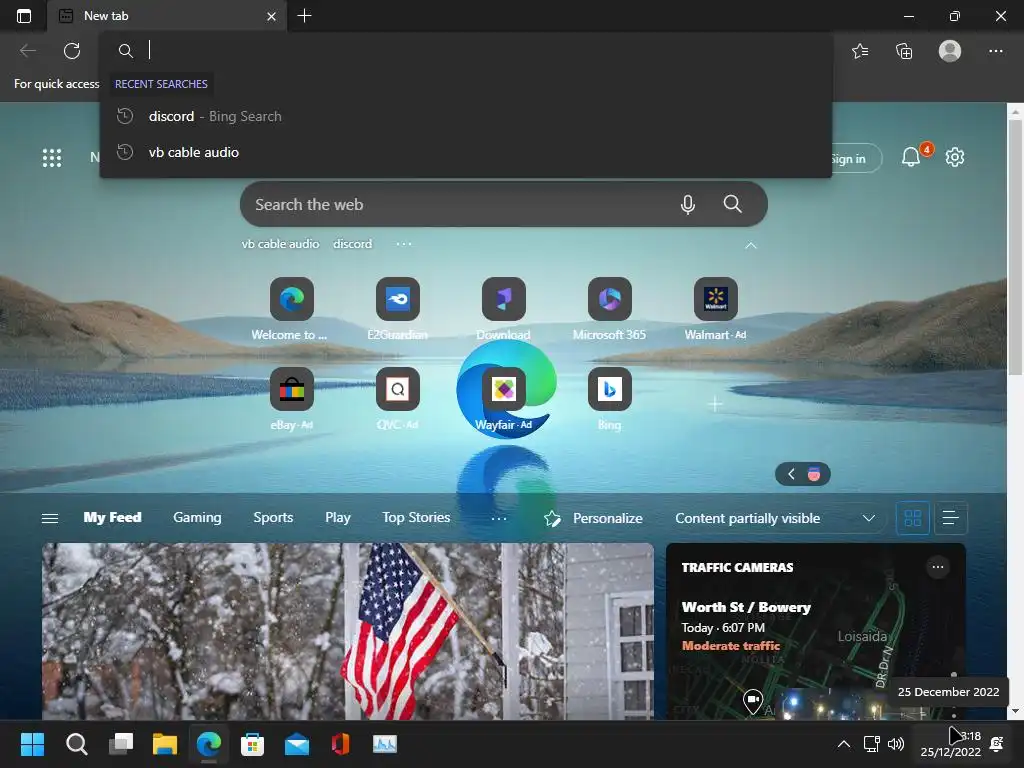Open traffic cameras card options

938,567
